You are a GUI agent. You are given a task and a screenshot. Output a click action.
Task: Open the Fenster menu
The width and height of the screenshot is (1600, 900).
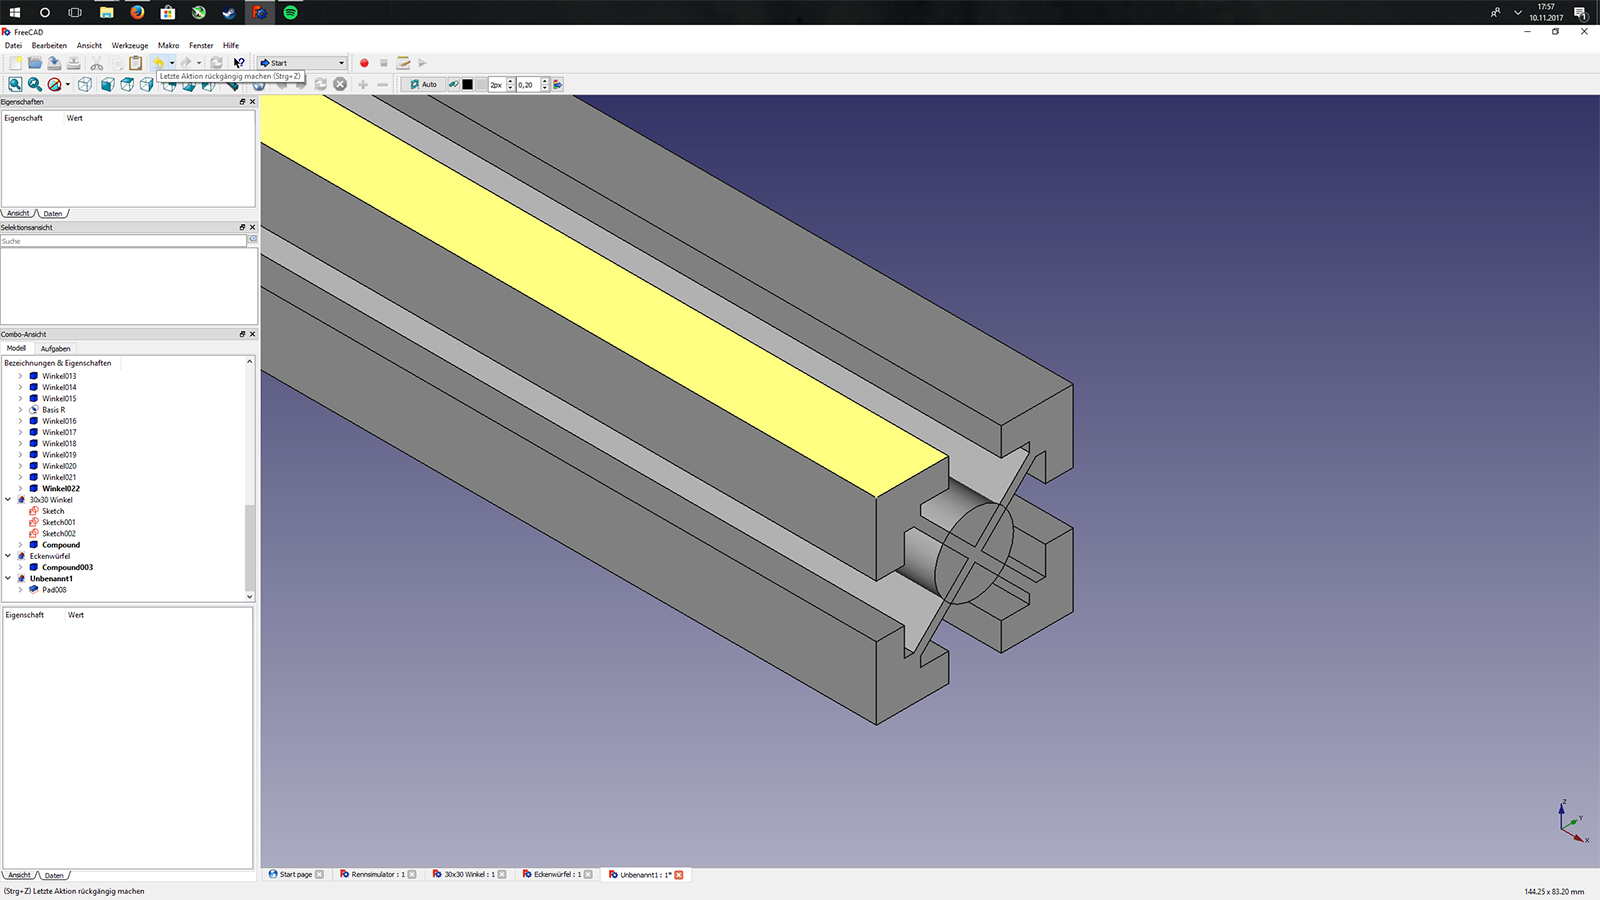click(x=201, y=46)
